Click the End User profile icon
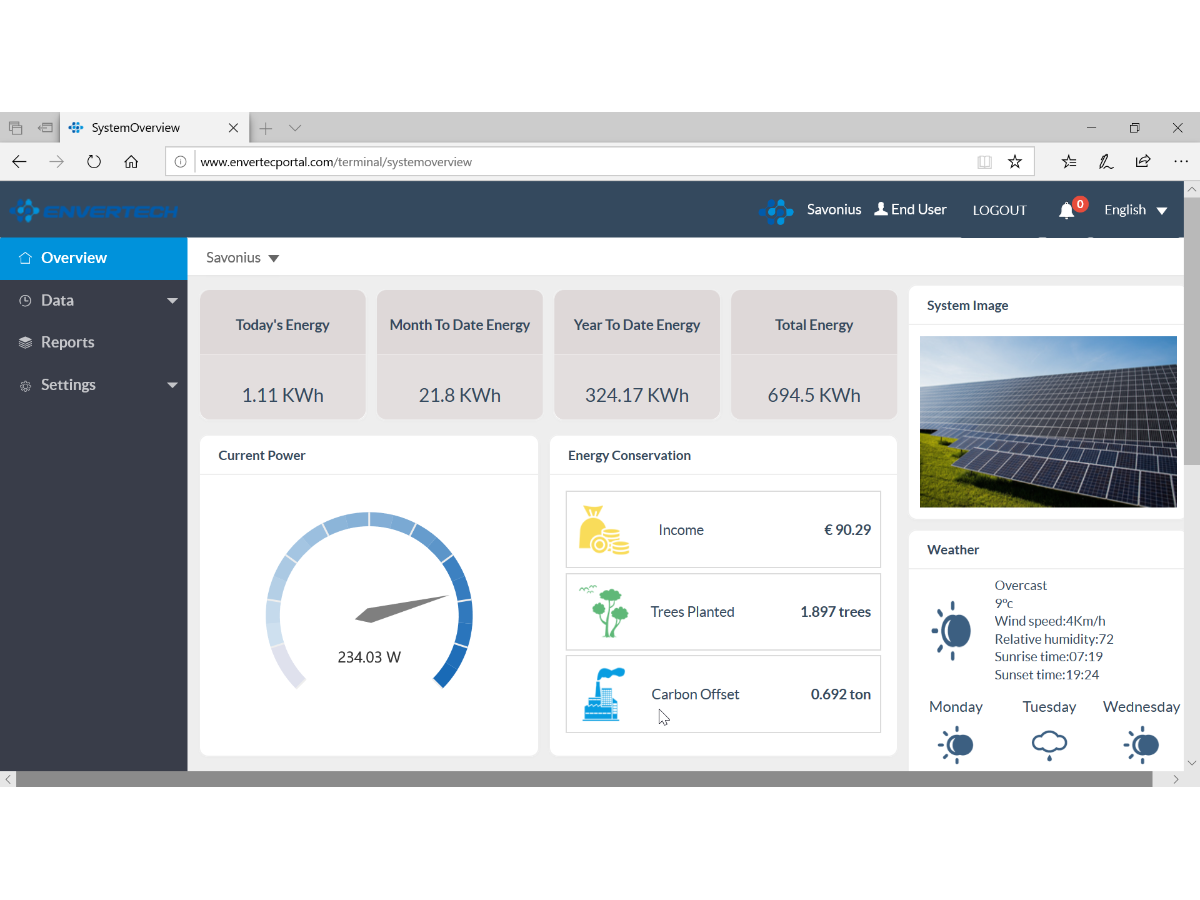The image size is (1200, 900). [x=881, y=209]
